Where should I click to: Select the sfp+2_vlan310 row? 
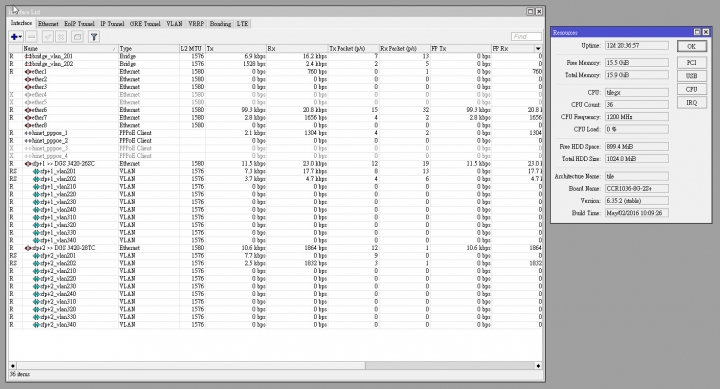276,302
